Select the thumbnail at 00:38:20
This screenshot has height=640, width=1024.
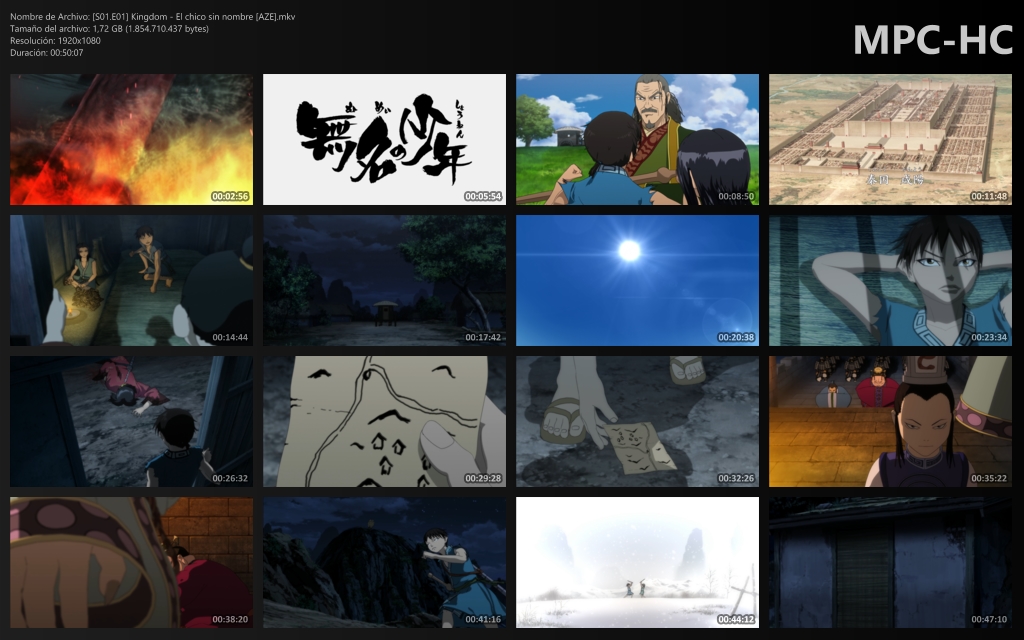pyautogui.click(x=131, y=562)
